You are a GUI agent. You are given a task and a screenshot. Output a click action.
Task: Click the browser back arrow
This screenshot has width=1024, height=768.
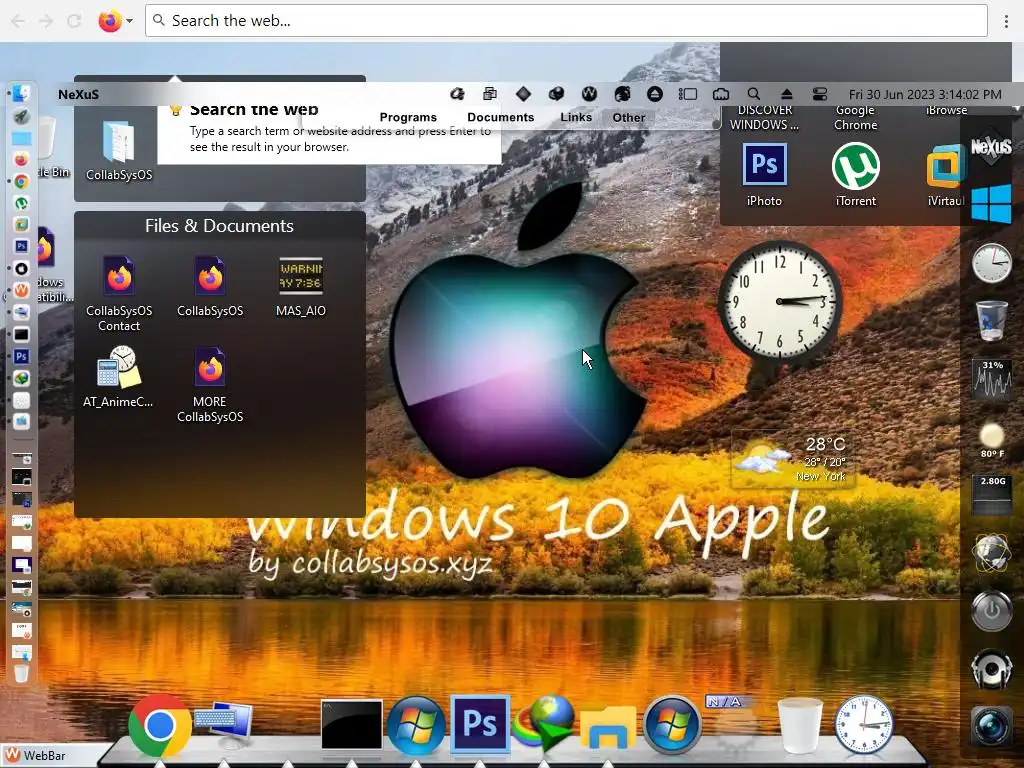[x=18, y=21]
